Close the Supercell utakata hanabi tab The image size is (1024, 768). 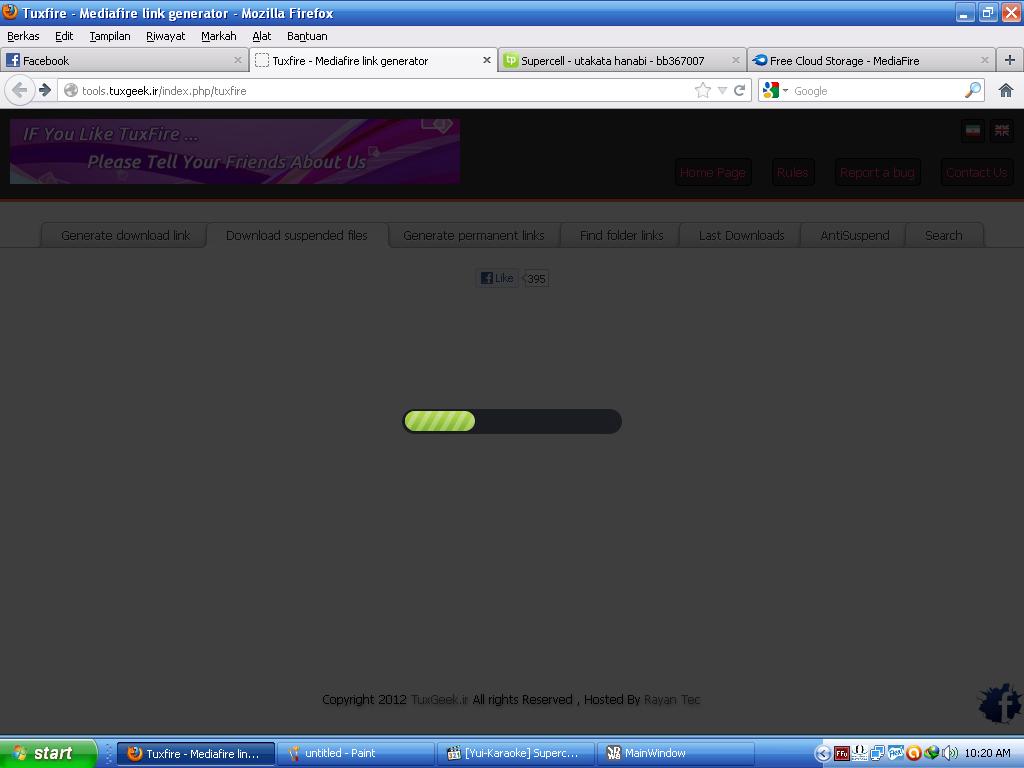click(735, 60)
